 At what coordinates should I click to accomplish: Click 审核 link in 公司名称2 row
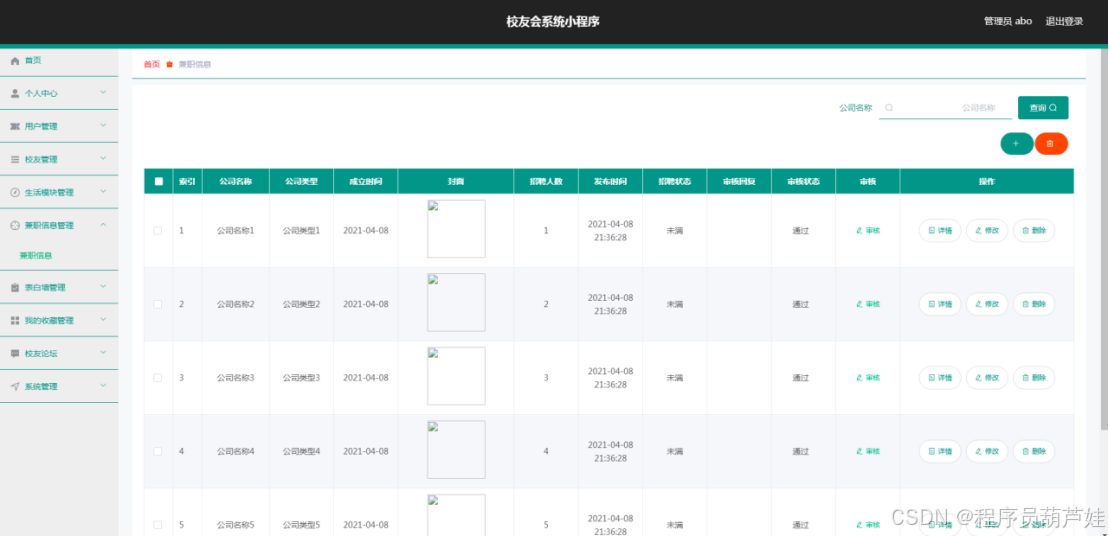(867, 304)
